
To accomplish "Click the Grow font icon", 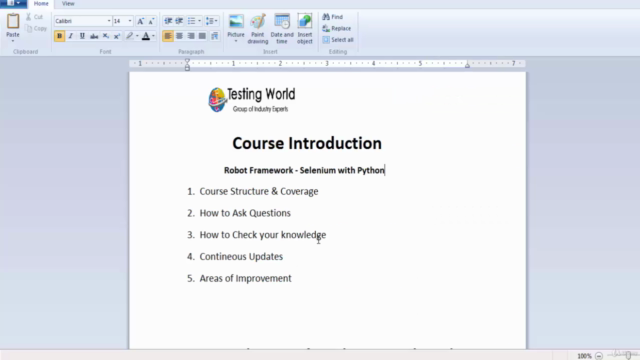I will (x=140, y=21).
